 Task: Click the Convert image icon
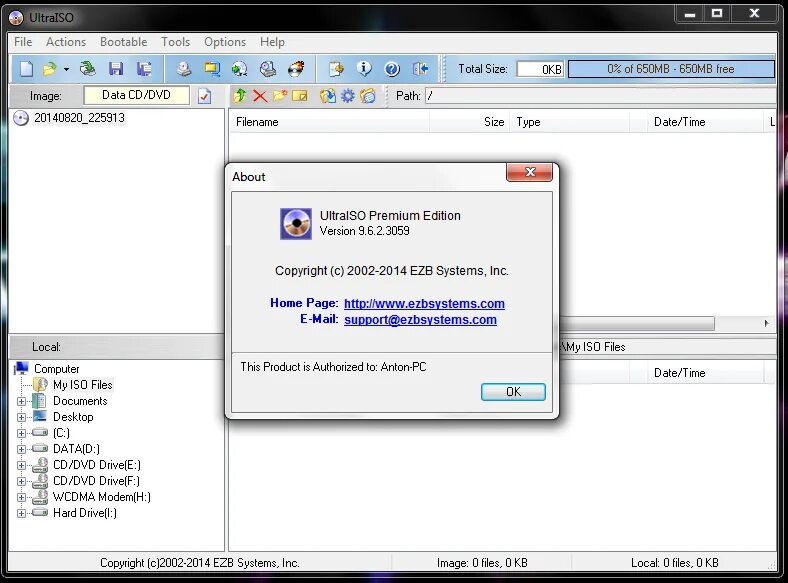pyautogui.click(x=239, y=69)
